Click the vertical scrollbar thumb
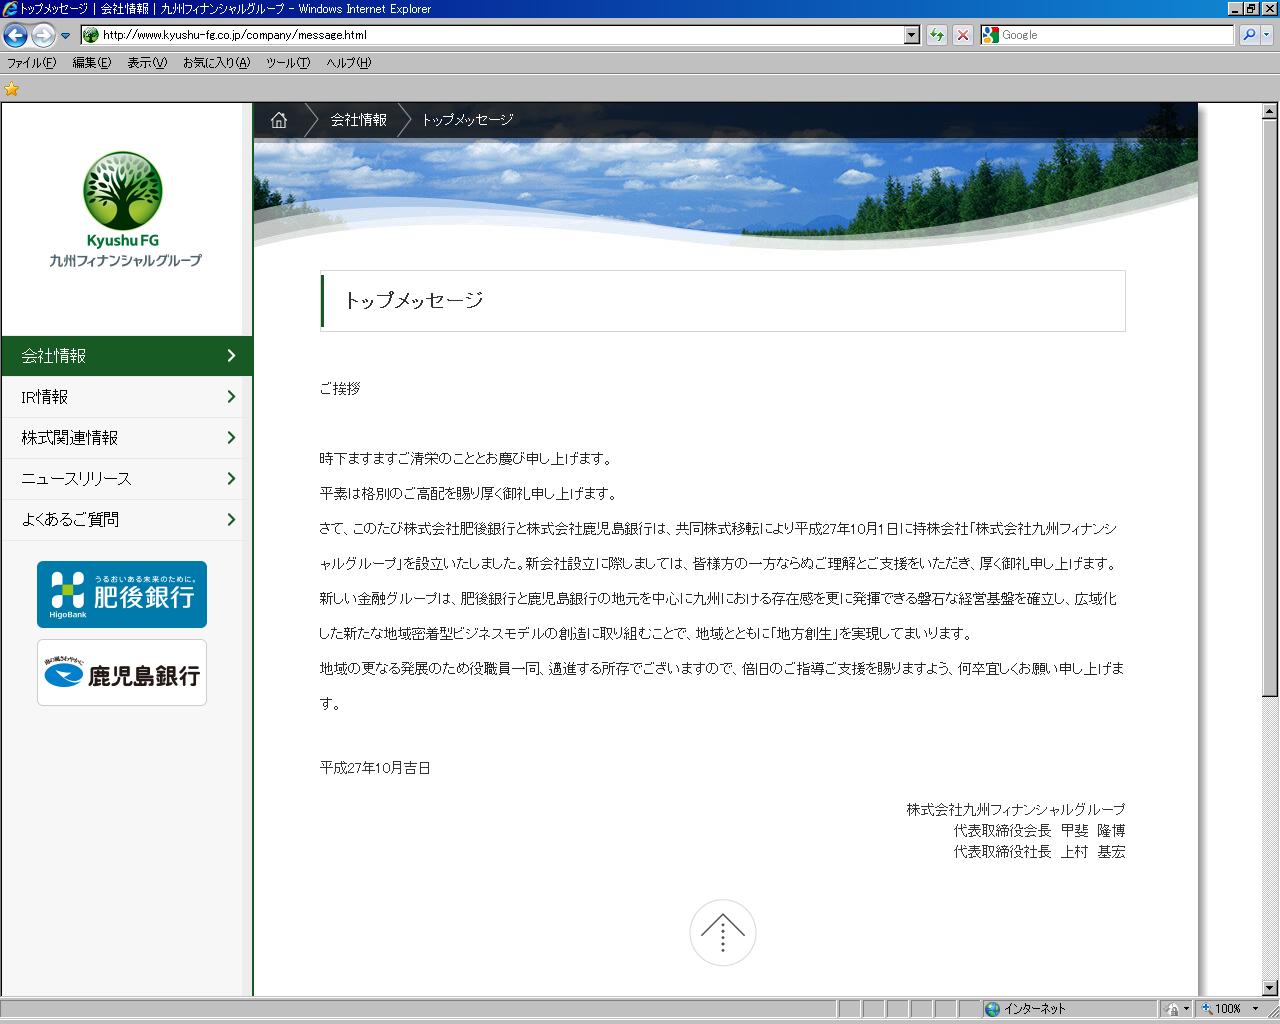This screenshot has width=1280, height=1024. 1270,408
